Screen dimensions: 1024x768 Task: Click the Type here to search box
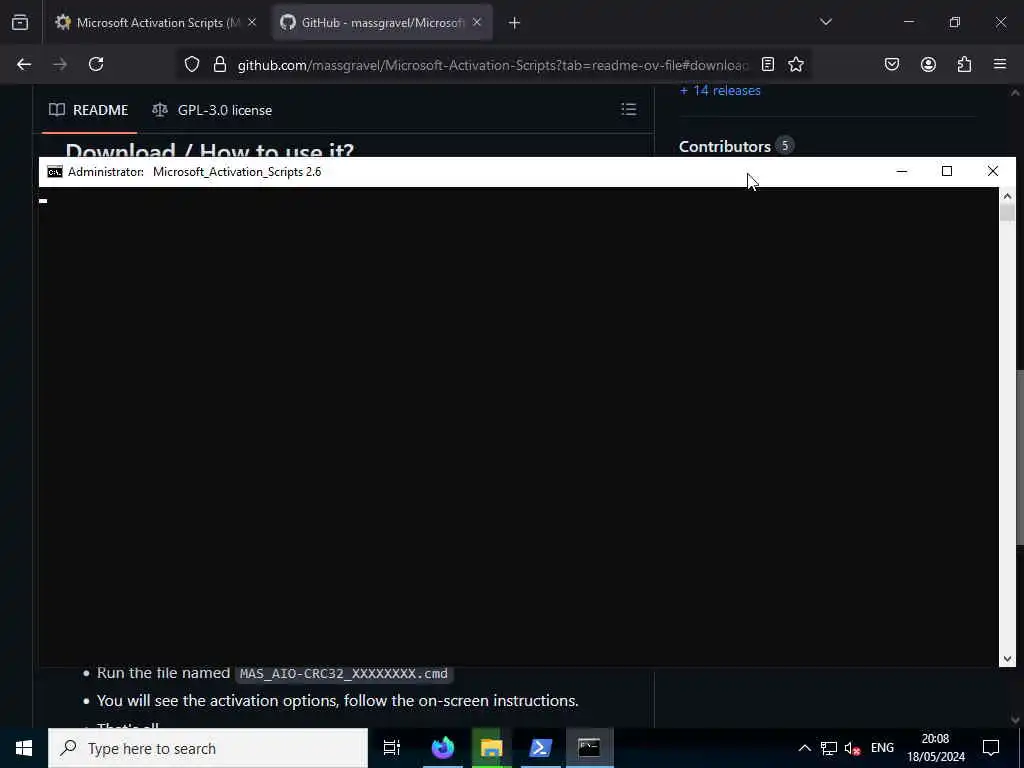coord(208,748)
